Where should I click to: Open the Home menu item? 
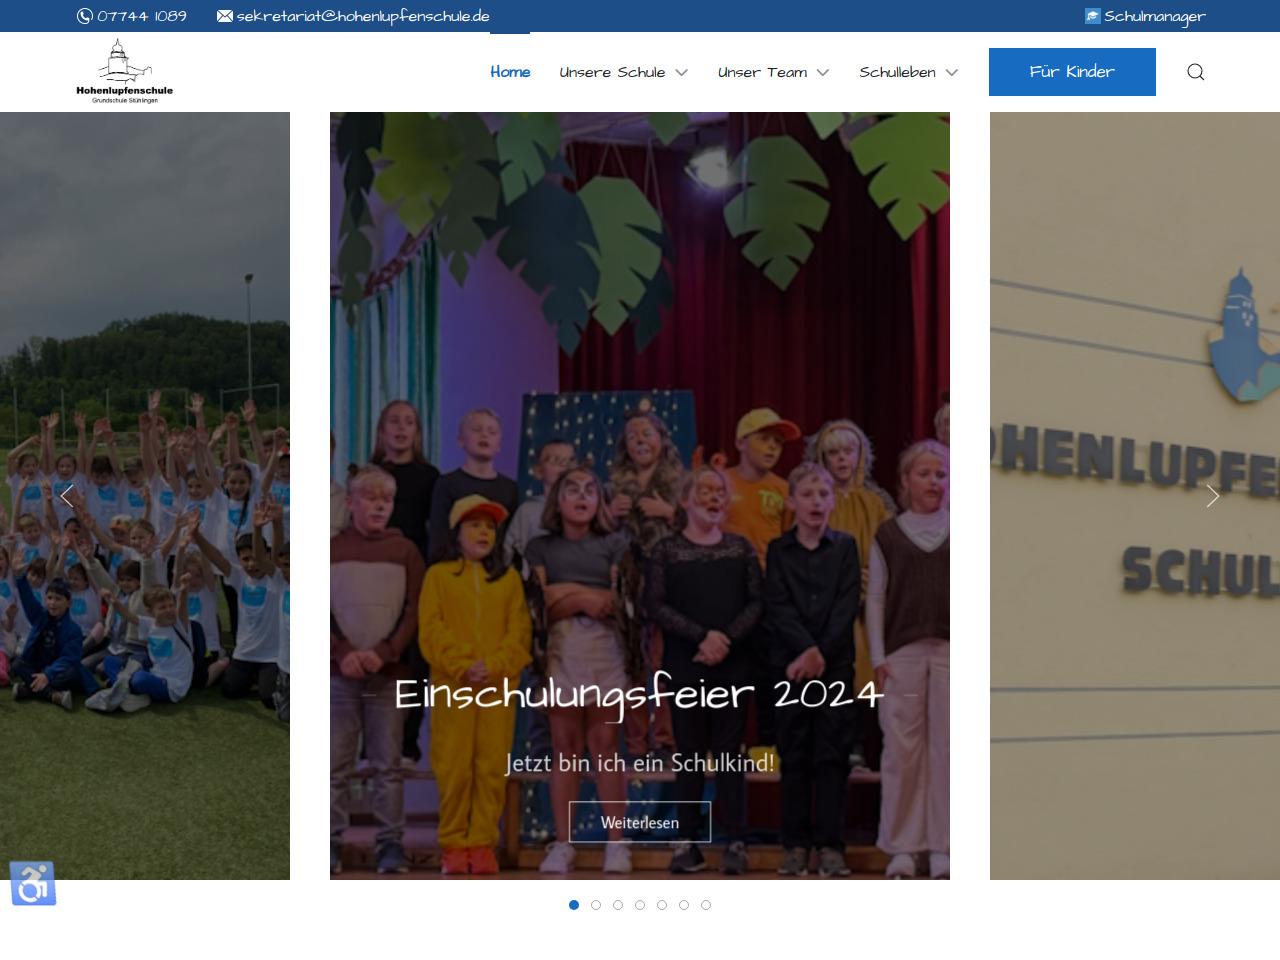click(x=510, y=72)
